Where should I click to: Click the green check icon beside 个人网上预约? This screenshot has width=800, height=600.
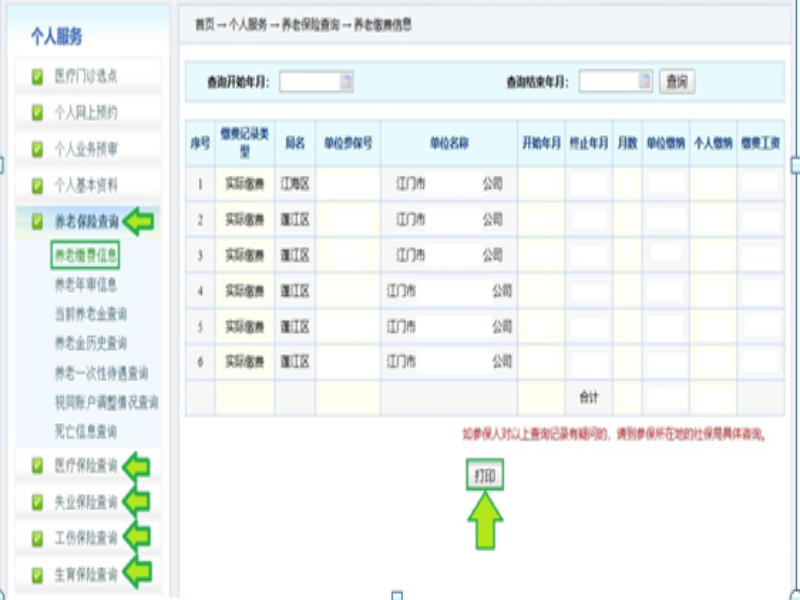tap(37, 112)
